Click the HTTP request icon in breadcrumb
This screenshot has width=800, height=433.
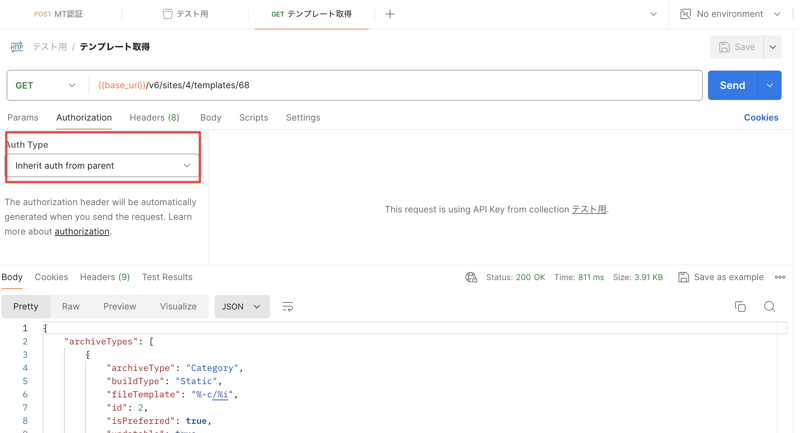[x=17, y=47]
